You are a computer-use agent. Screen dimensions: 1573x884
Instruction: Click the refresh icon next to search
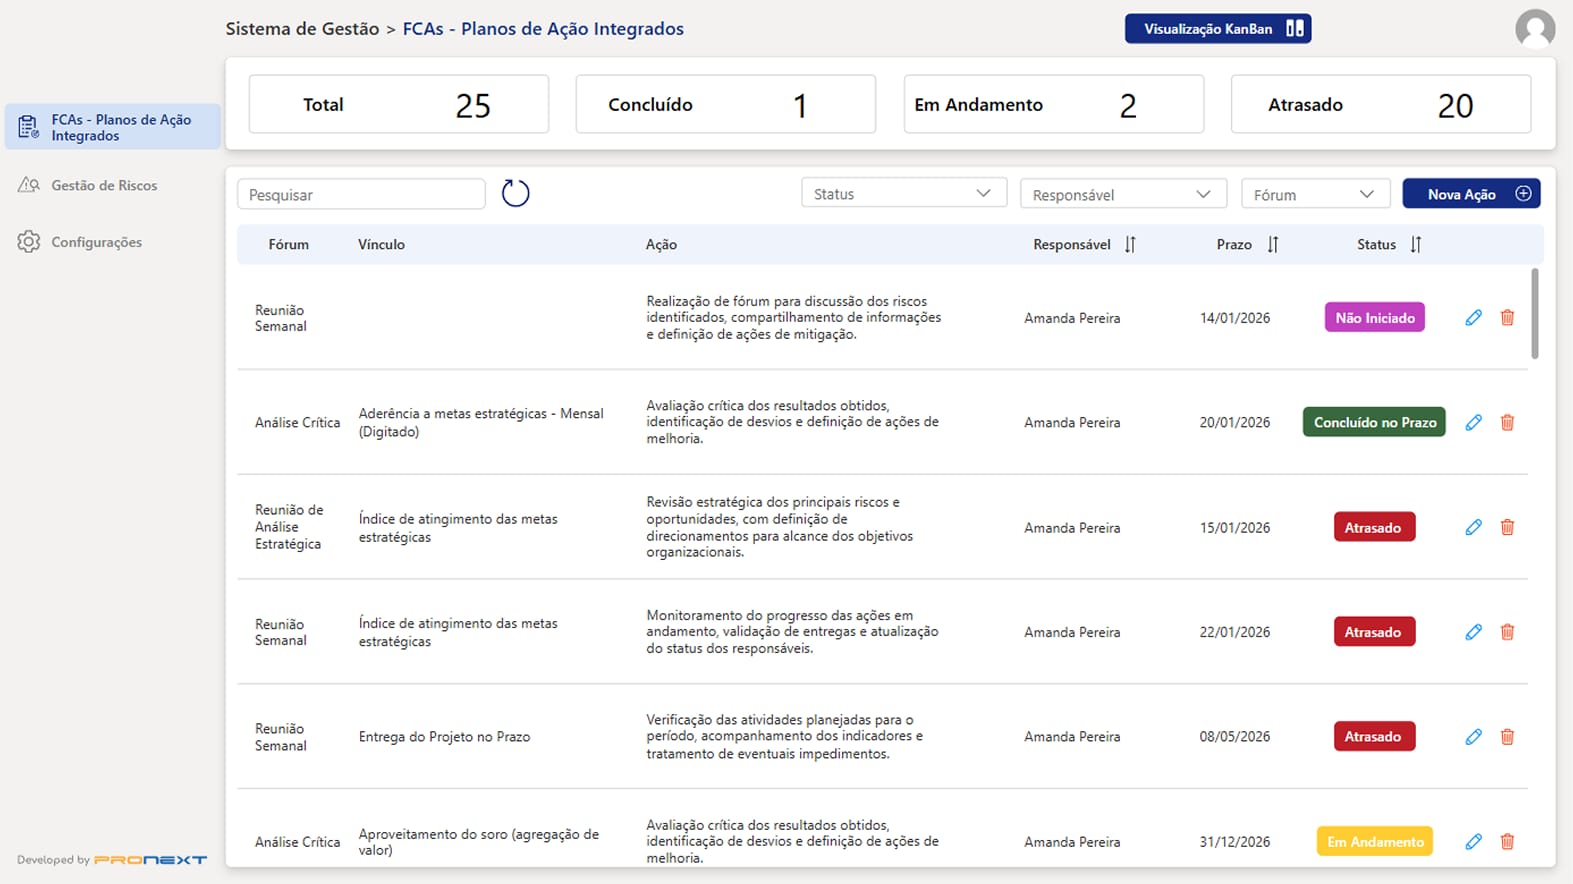coord(515,193)
